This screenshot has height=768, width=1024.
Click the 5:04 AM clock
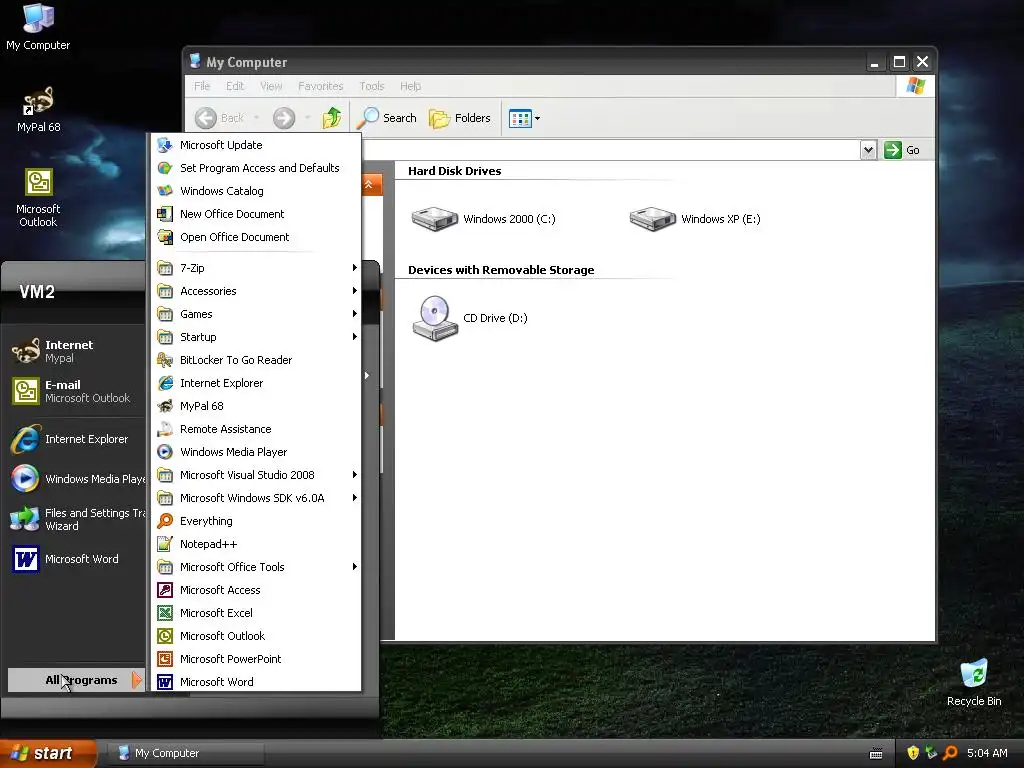coord(987,753)
